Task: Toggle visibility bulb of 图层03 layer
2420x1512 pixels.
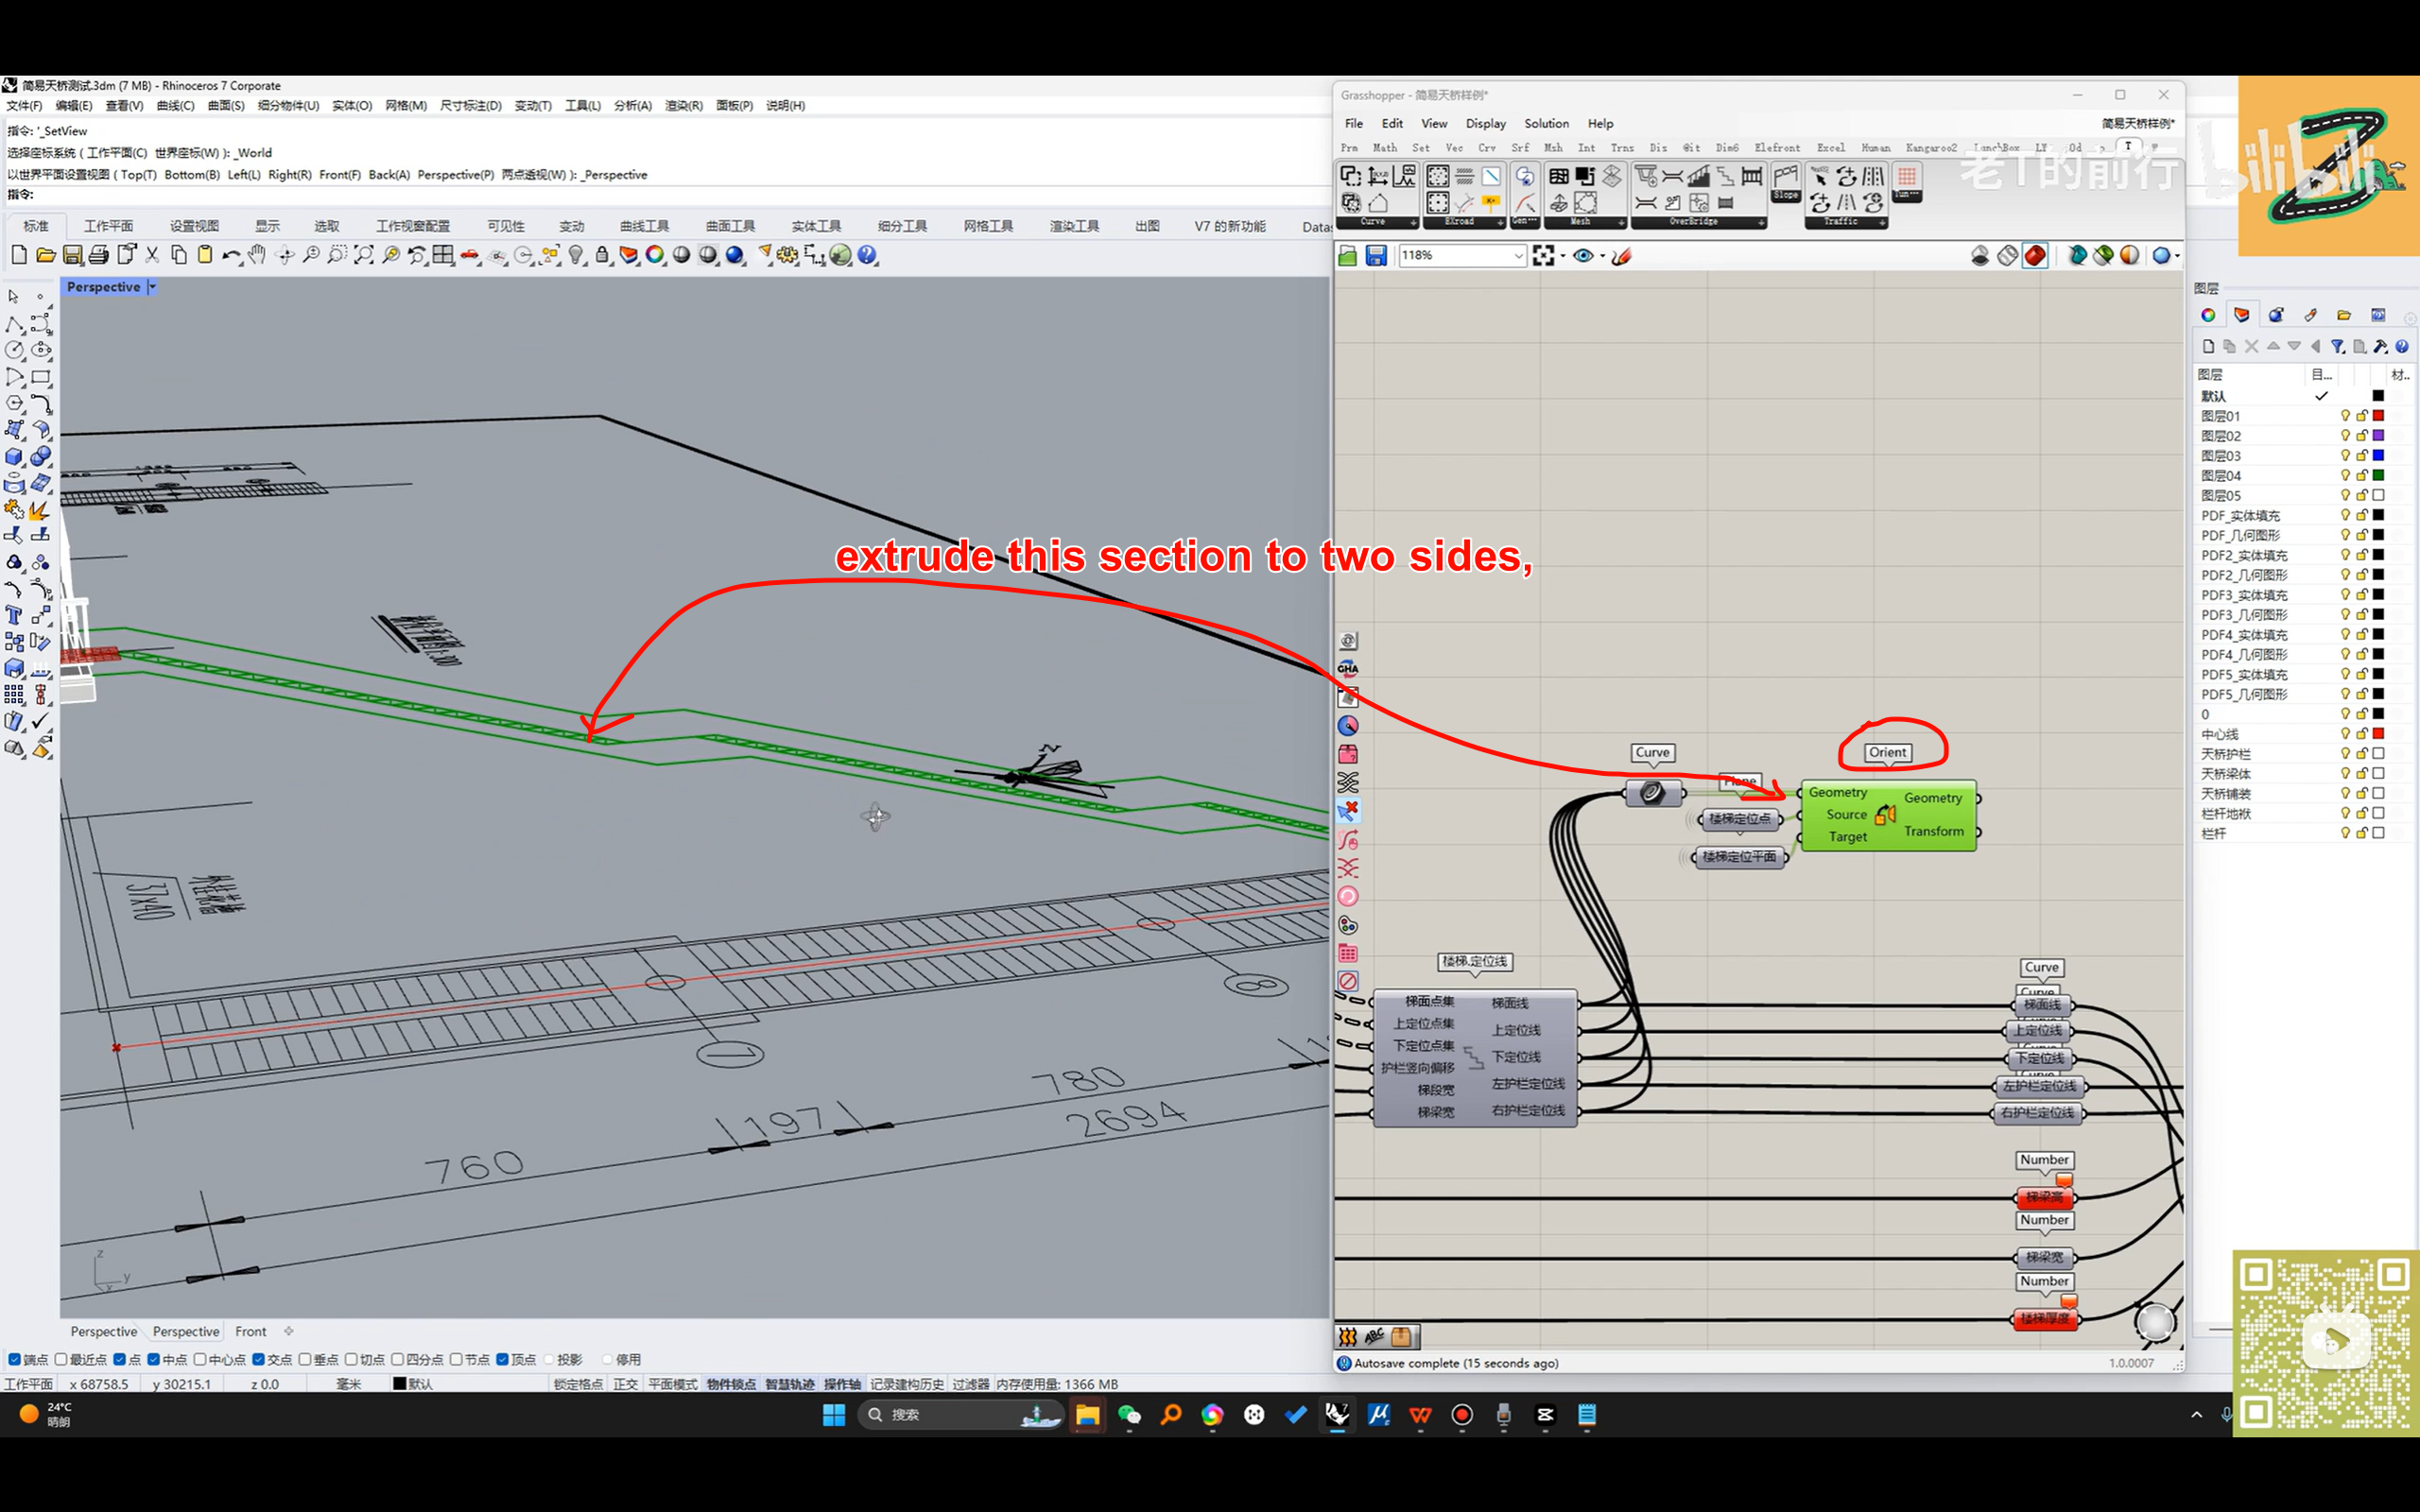Action: (2344, 455)
